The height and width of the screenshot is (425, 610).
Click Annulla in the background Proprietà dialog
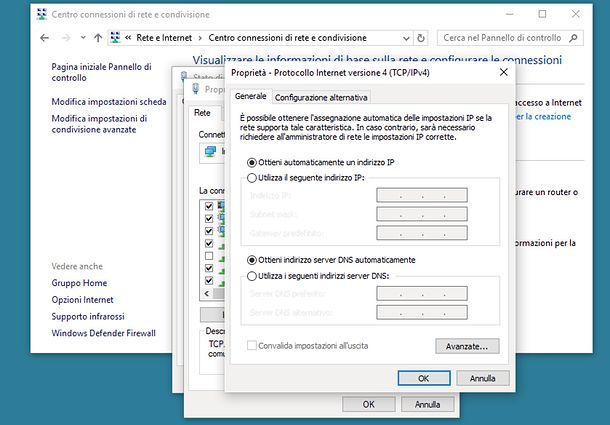(427, 404)
